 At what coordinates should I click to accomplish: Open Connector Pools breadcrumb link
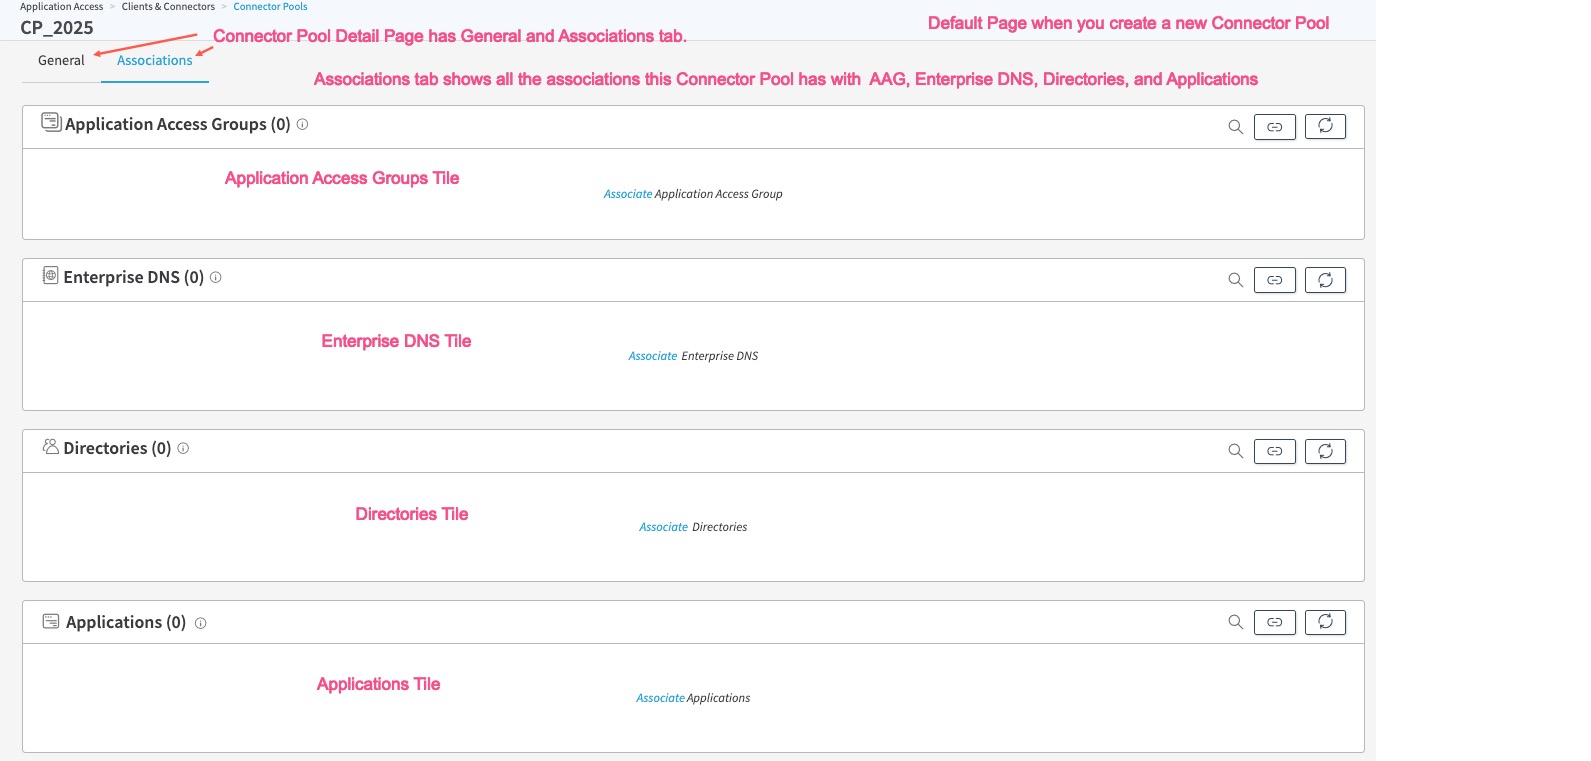270,7
